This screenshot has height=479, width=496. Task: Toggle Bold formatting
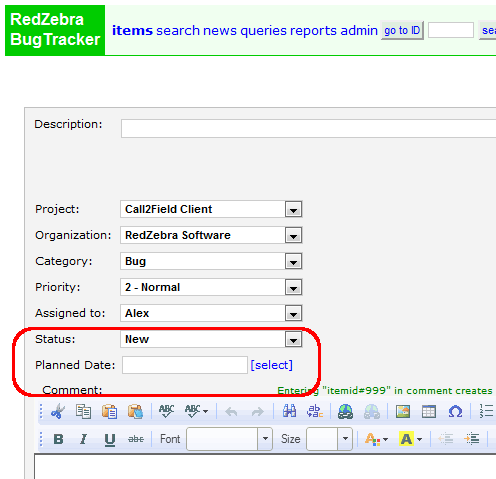(x=58, y=439)
